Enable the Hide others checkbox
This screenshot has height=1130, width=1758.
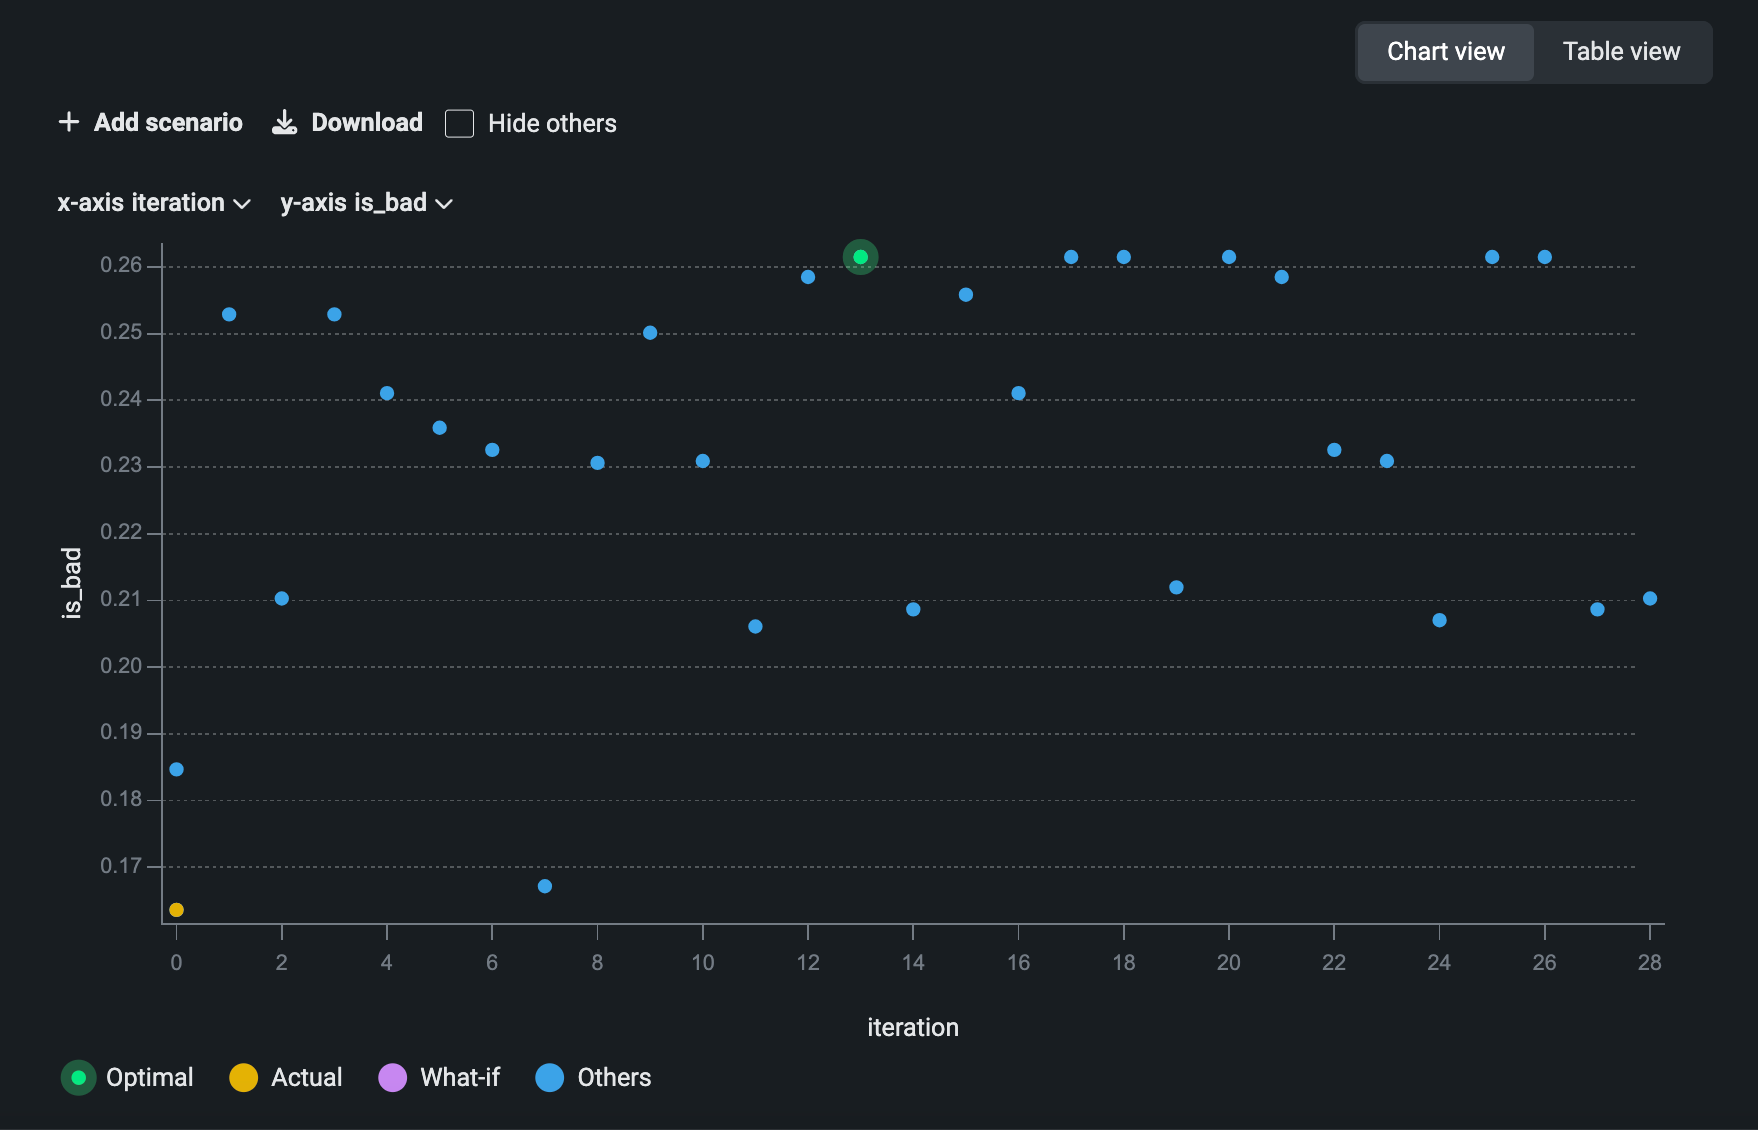pos(459,123)
